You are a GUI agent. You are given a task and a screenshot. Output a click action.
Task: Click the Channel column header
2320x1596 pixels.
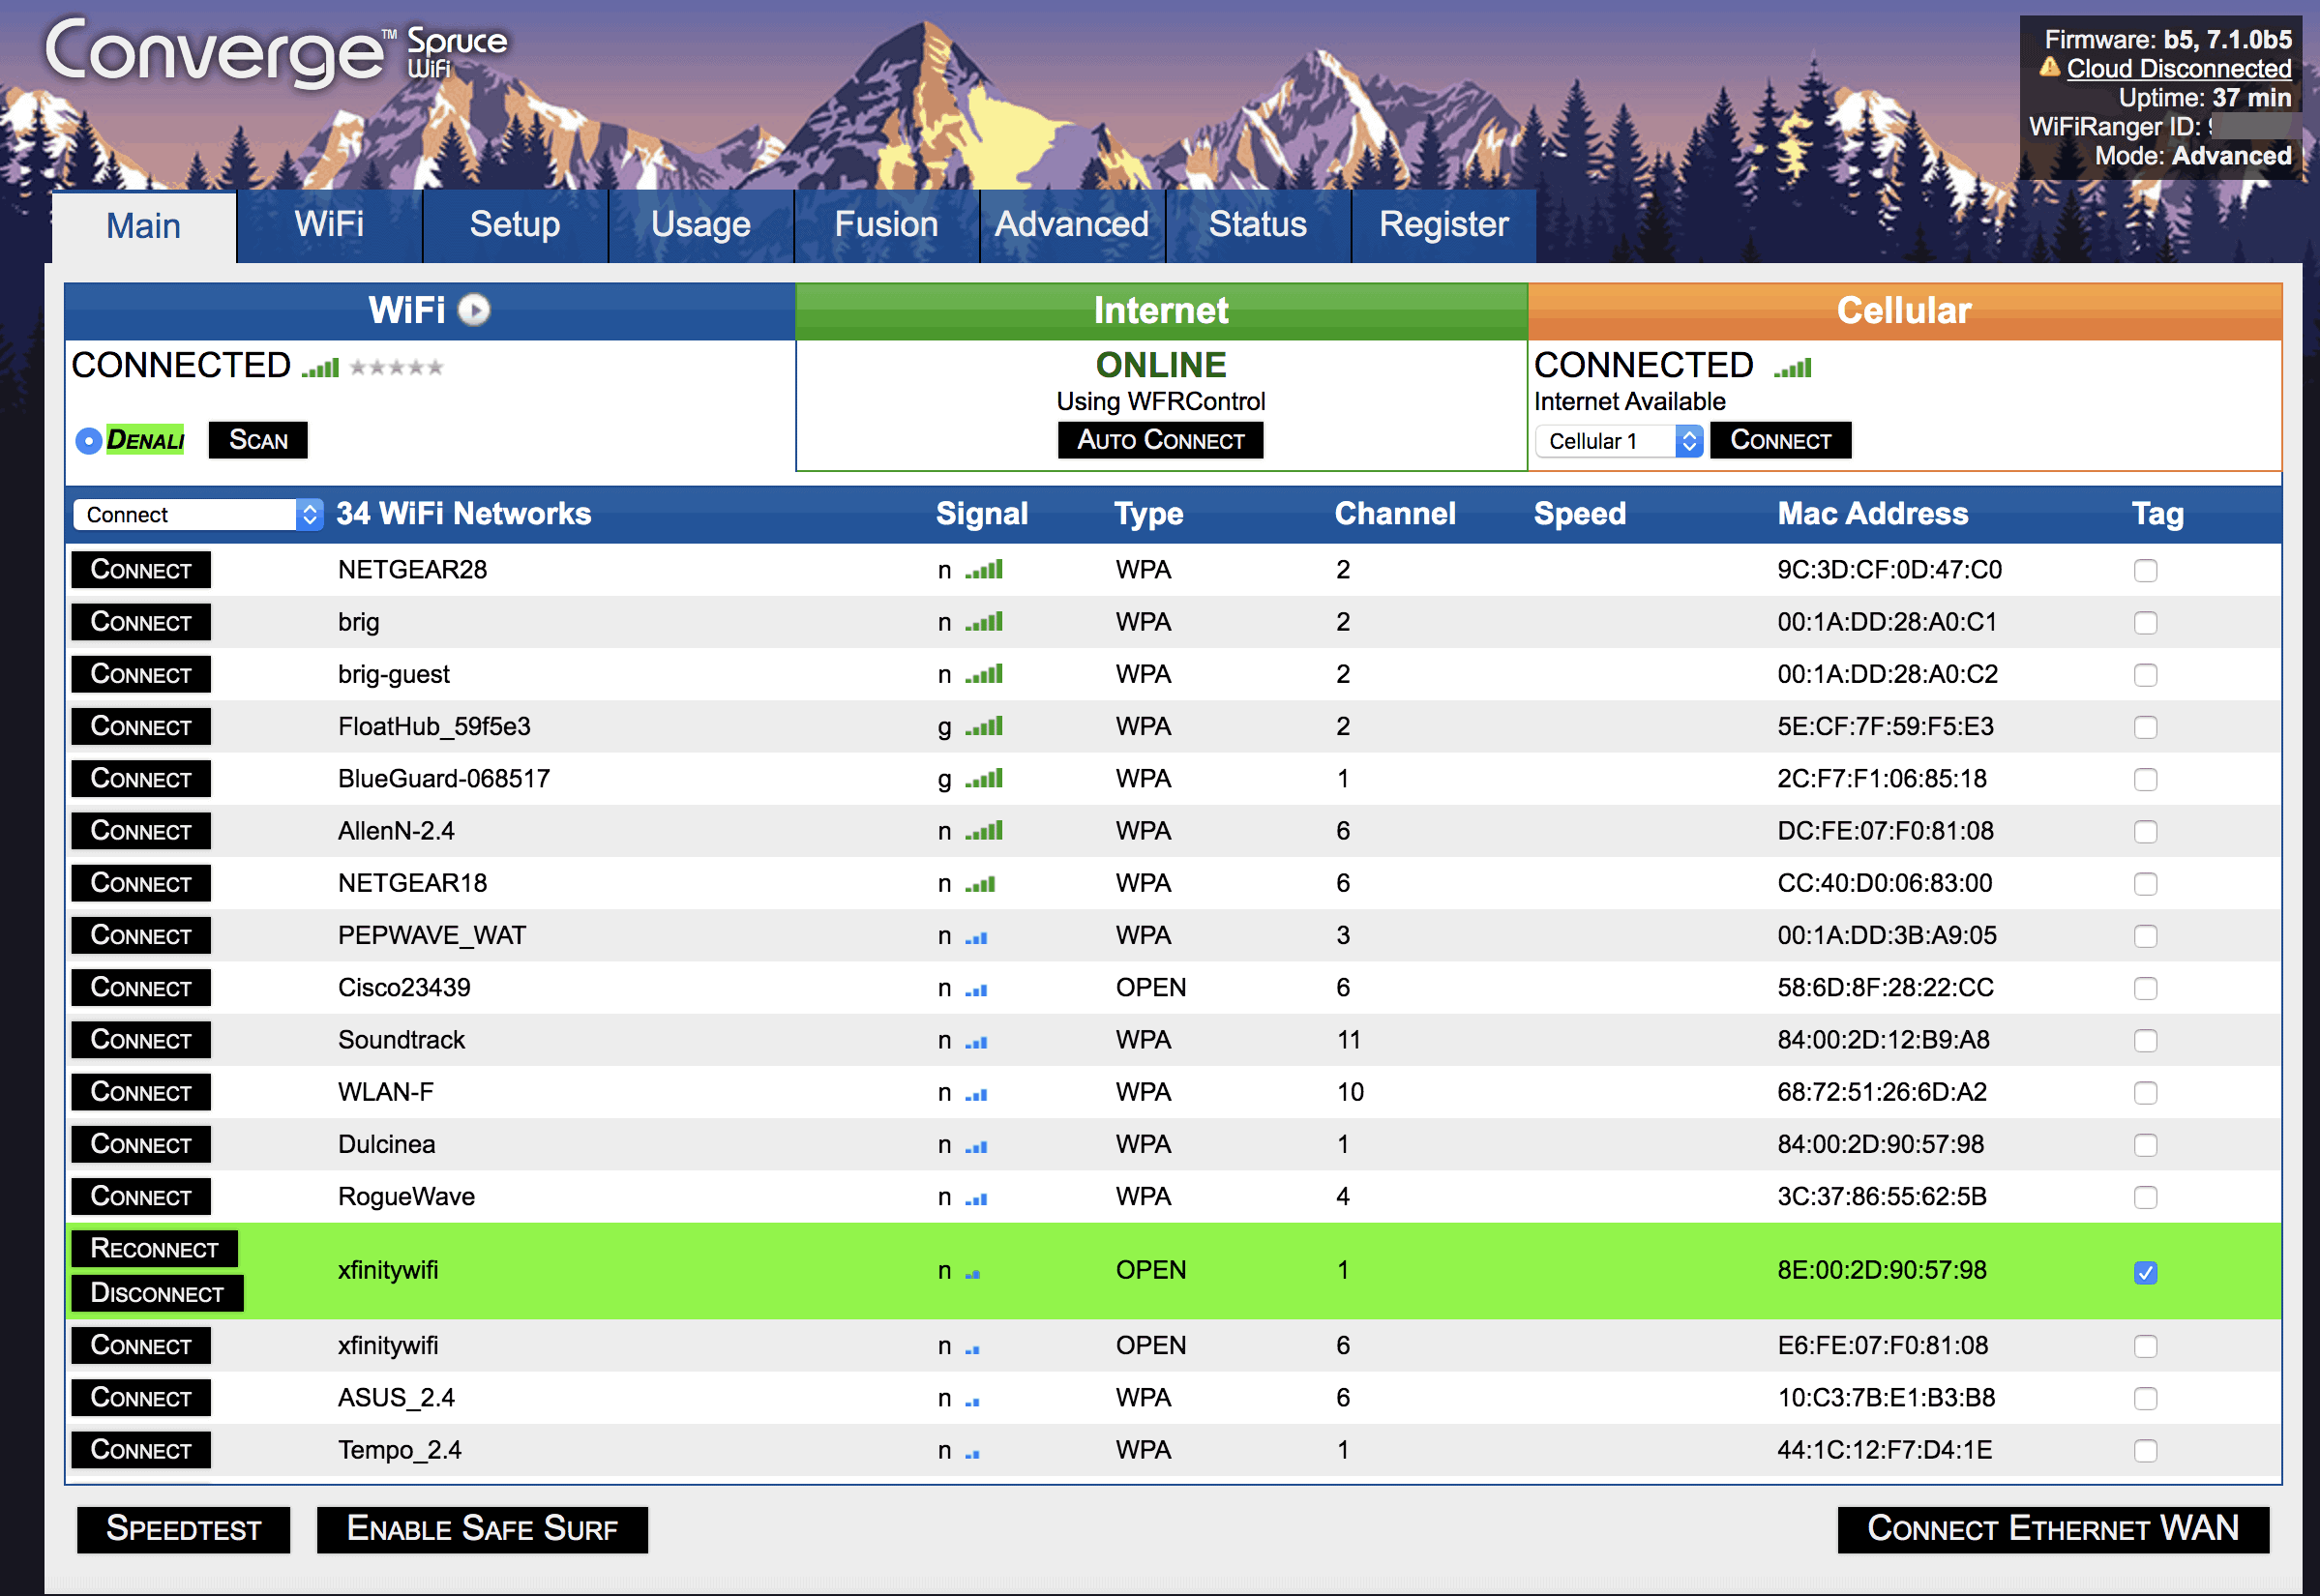(1395, 514)
